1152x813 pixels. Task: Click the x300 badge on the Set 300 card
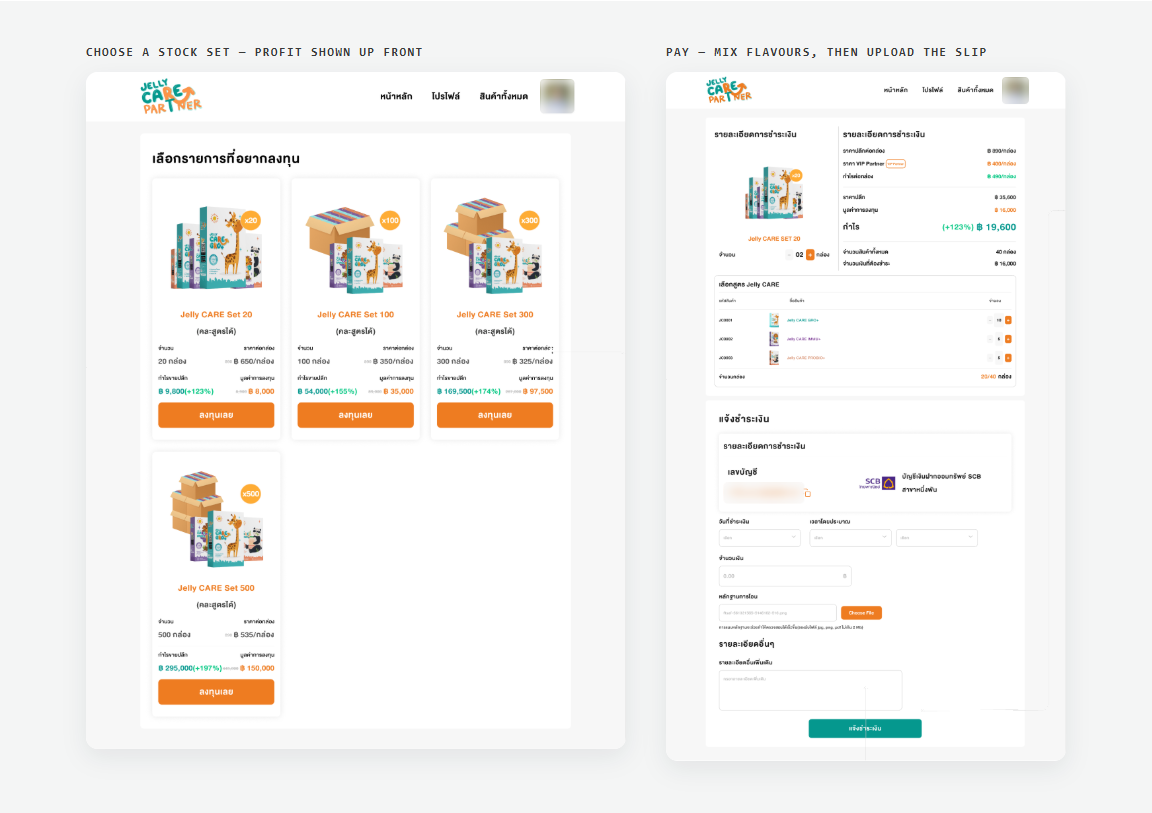pyautogui.click(x=529, y=220)
